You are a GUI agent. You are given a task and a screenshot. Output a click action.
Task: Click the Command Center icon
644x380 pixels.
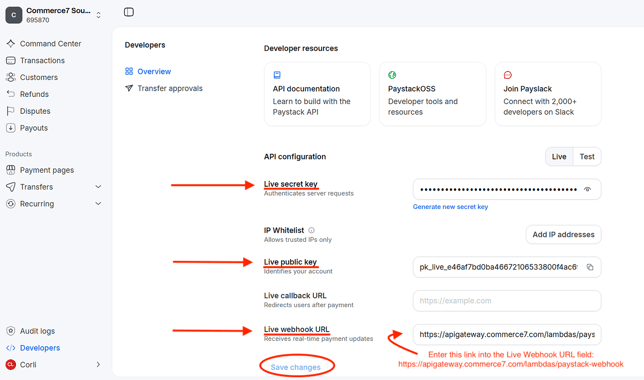coord(11,44)
